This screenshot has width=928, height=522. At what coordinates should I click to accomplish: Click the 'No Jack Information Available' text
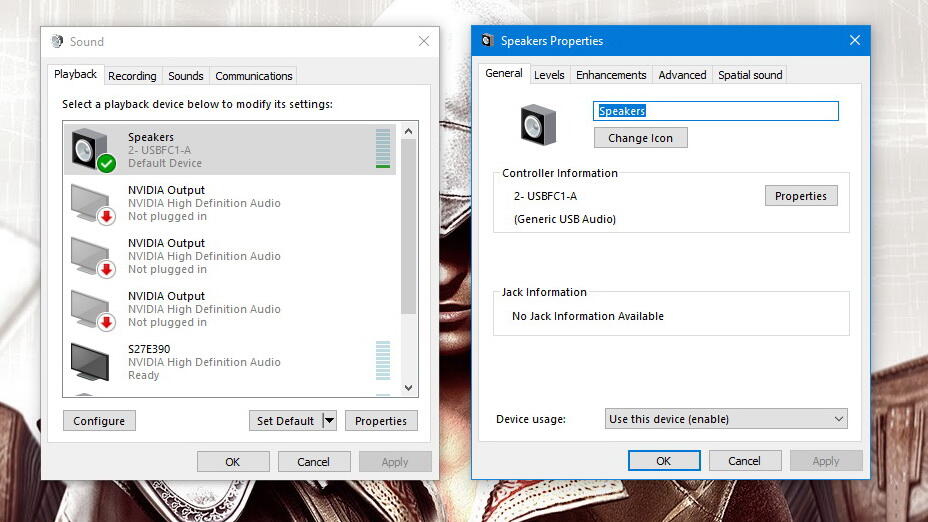588,316
